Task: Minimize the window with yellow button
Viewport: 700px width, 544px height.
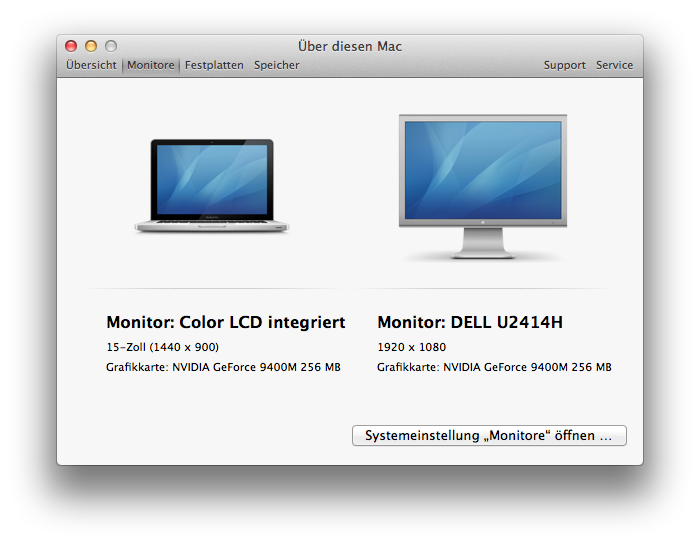Action: click(91, 46)
